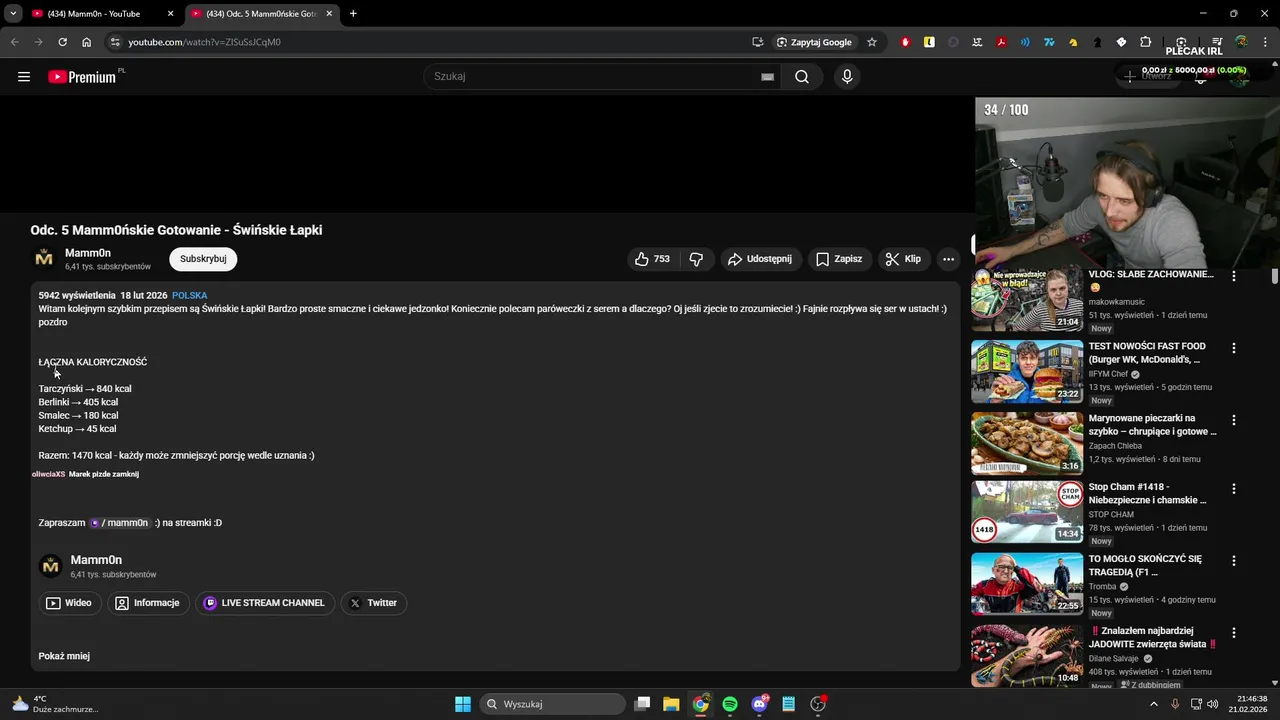
Task: Create a clip with Klip button
Action: coord(903,259)
